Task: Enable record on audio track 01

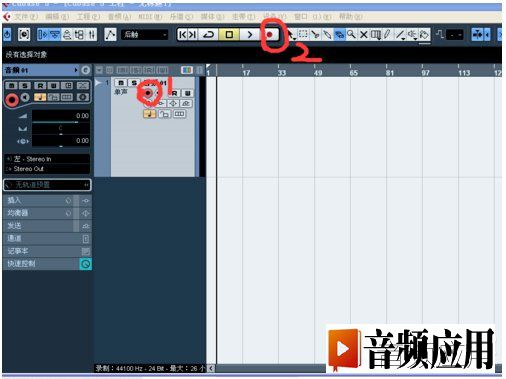Action: tap(148, 93)
